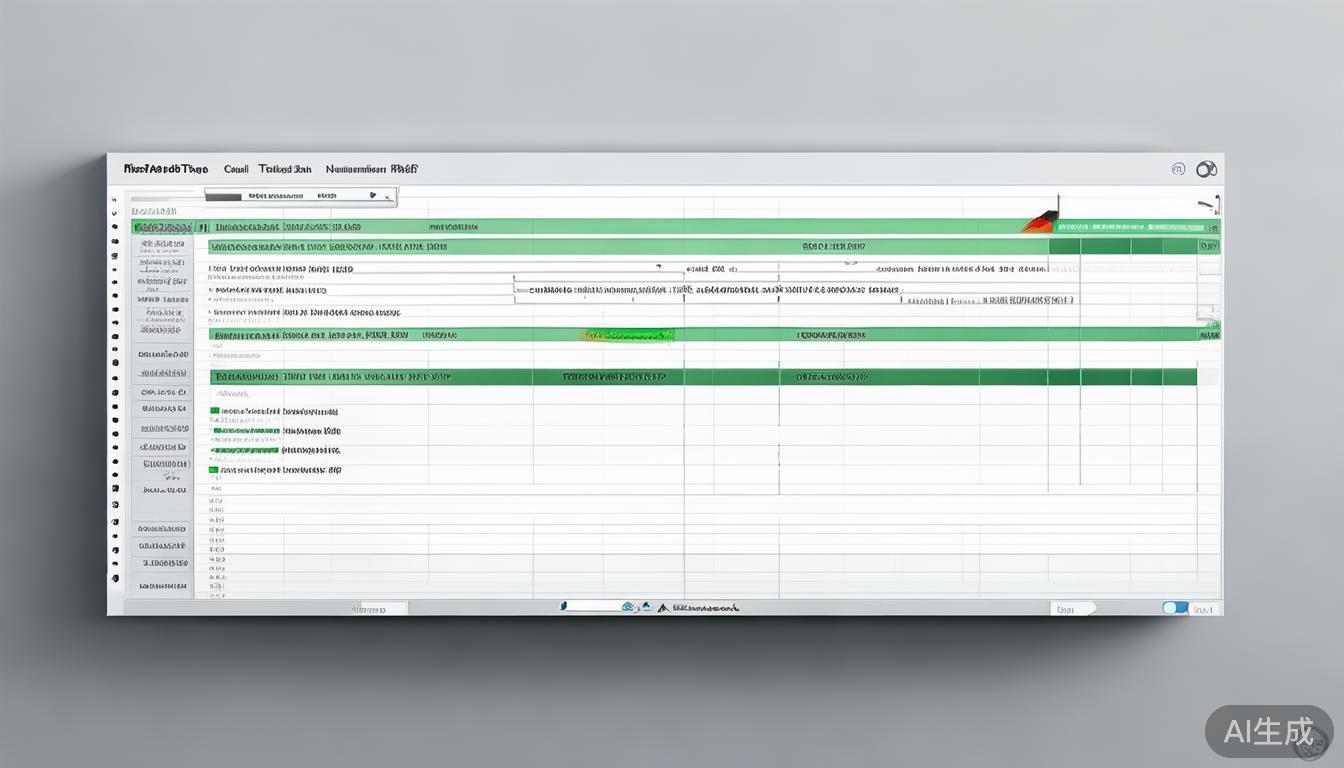Image resolution: width=1344 pixels, height=768 pixels.
Task: Click the overlapping circles icon in top-right header
Action: (1206, 170)
